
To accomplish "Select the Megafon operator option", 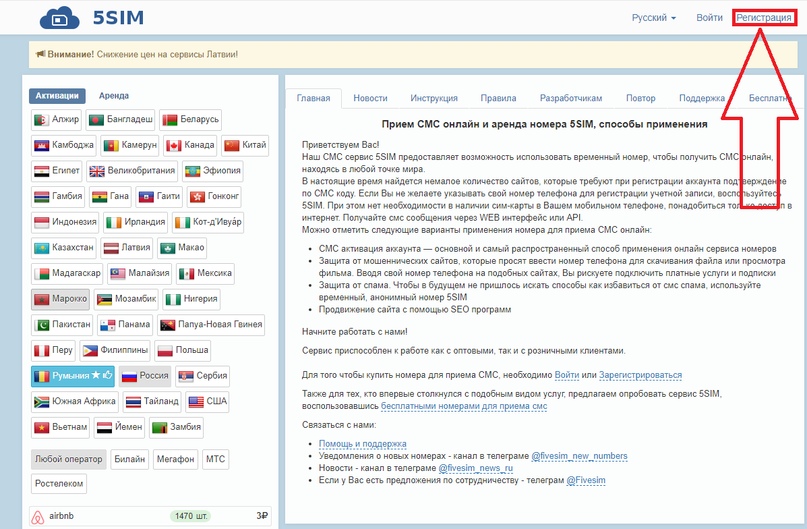I will click(x=175, y=459).
